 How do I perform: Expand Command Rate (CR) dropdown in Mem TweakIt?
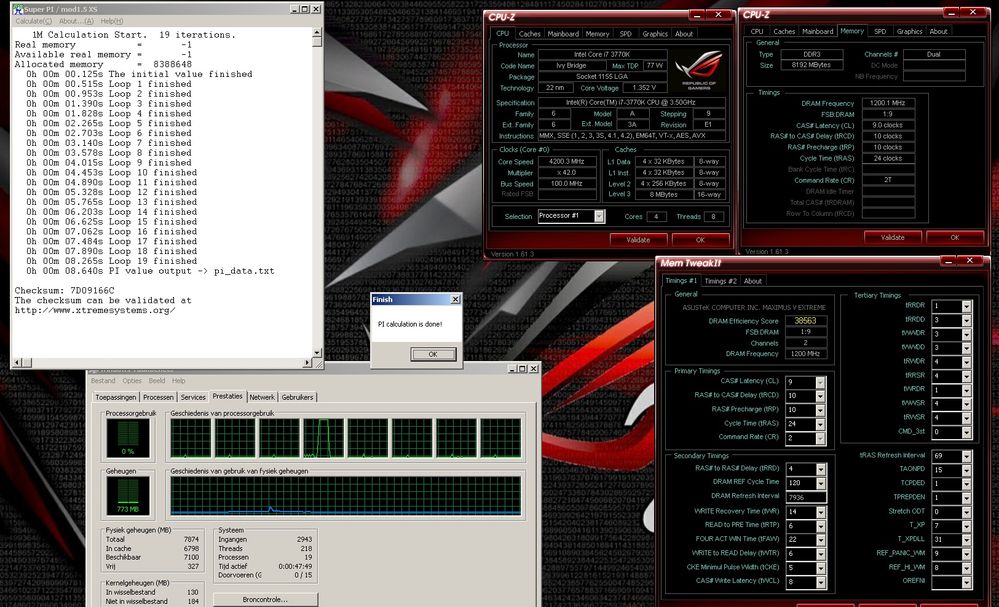coord(820,438)
